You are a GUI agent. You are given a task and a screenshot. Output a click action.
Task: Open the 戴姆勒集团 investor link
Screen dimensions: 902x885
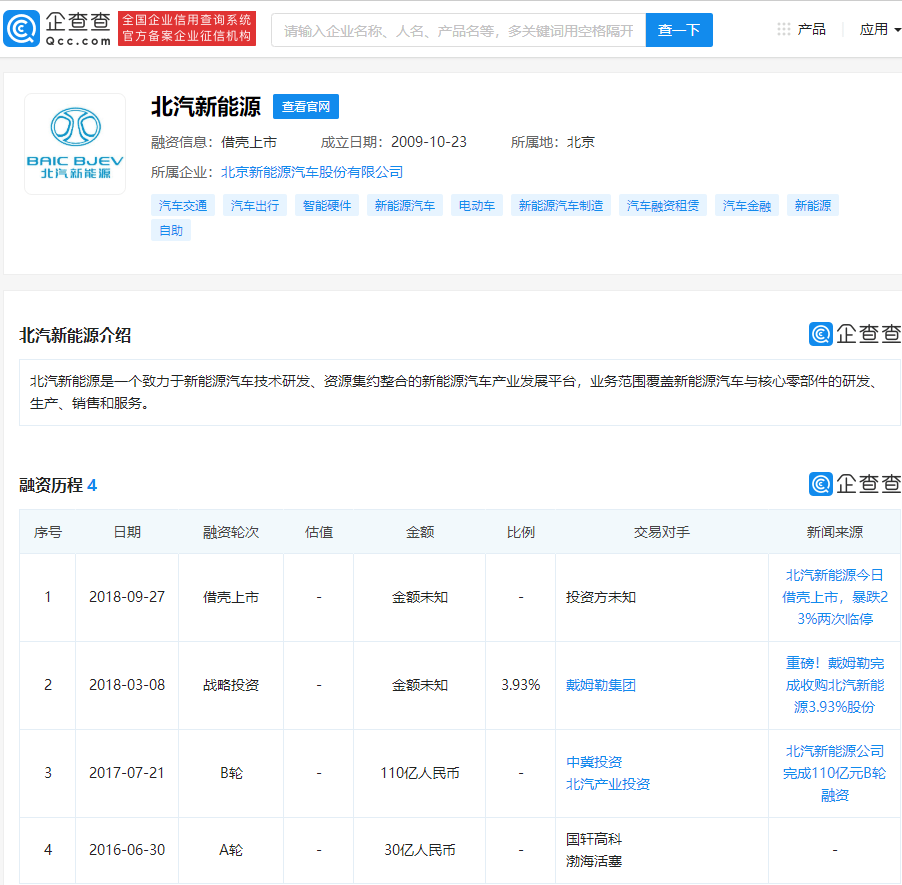[601, 685]
